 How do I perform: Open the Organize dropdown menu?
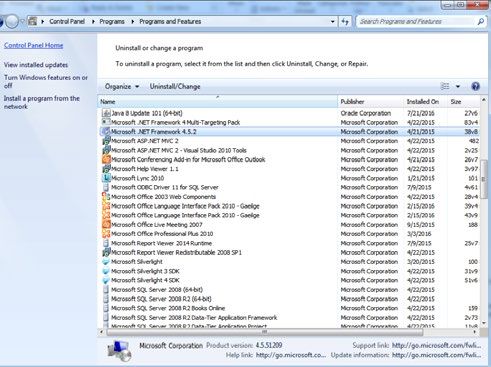122,86
